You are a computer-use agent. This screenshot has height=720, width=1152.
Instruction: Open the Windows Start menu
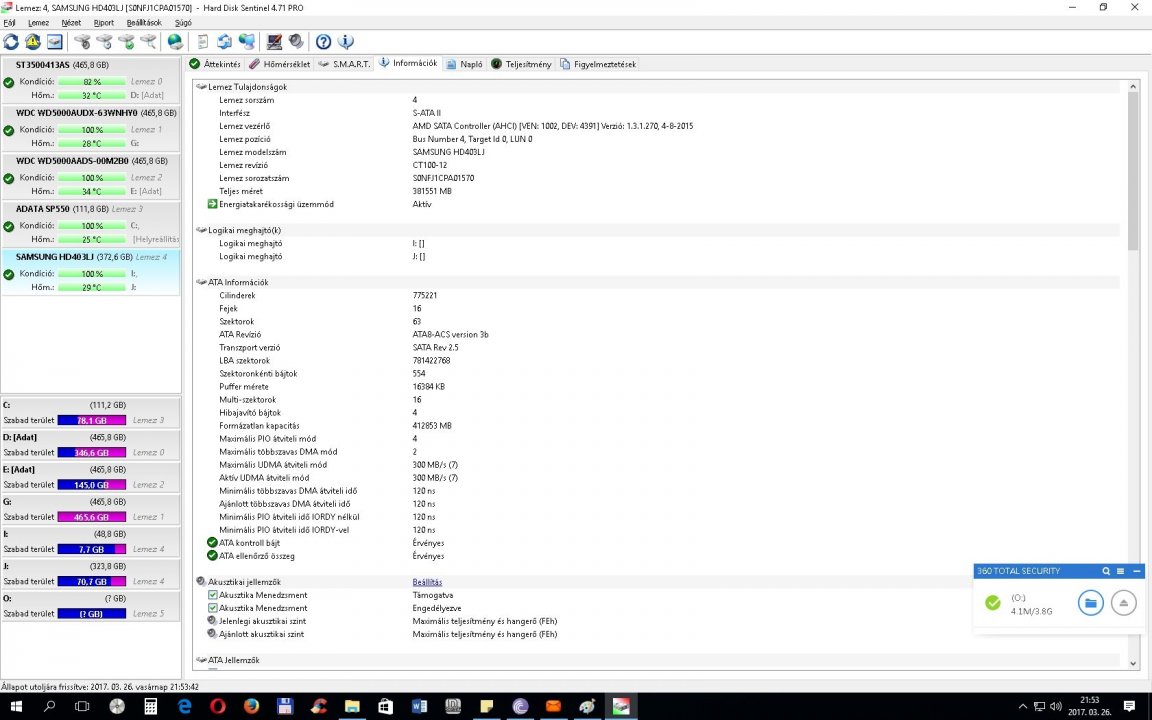(x=15, y=706)
